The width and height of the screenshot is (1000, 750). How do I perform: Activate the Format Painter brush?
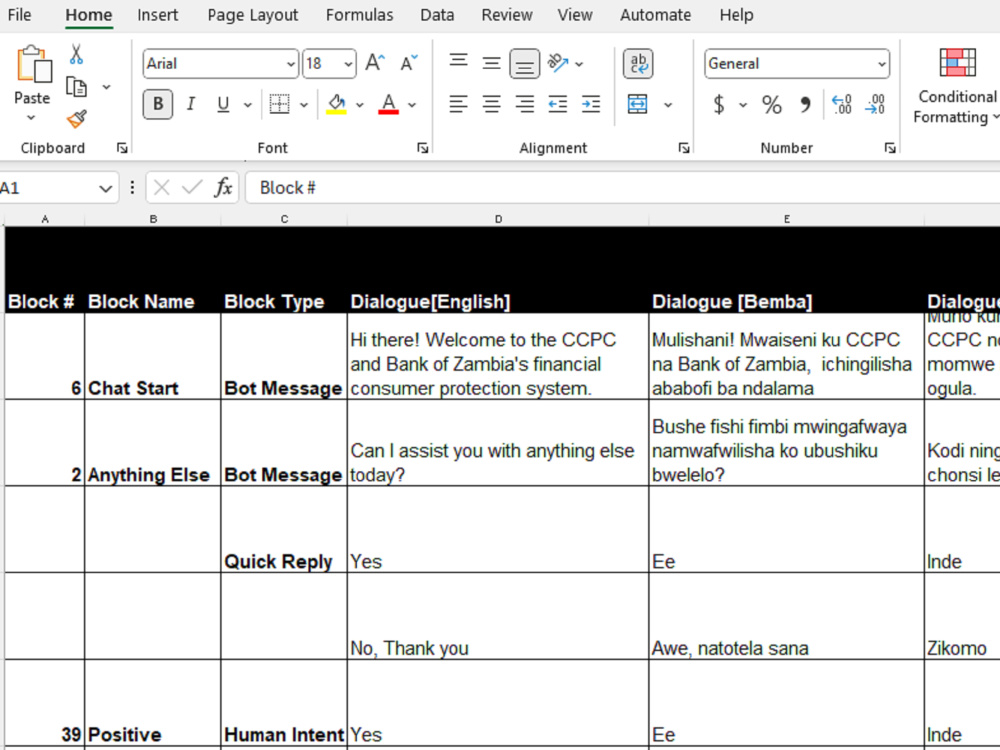(77, 119)
